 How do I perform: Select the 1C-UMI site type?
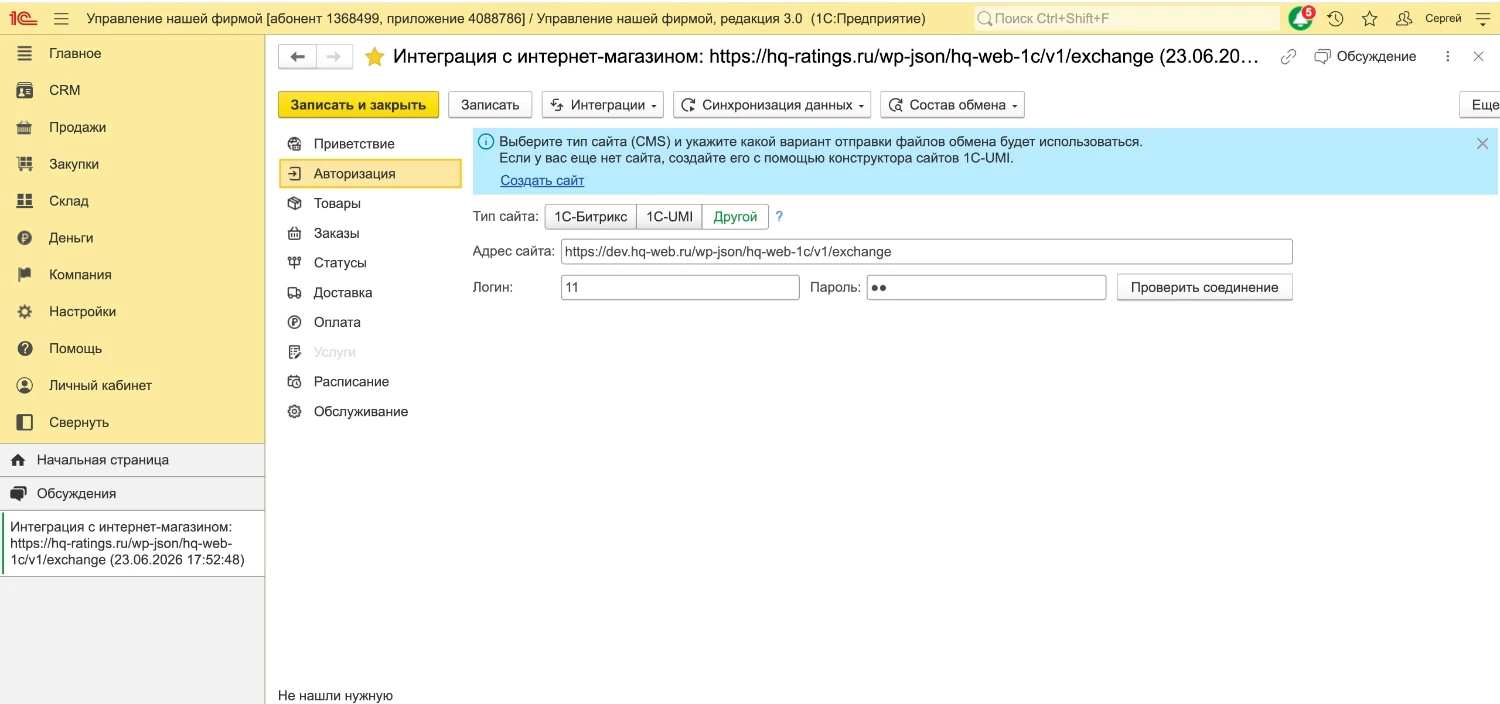(669, 217)
